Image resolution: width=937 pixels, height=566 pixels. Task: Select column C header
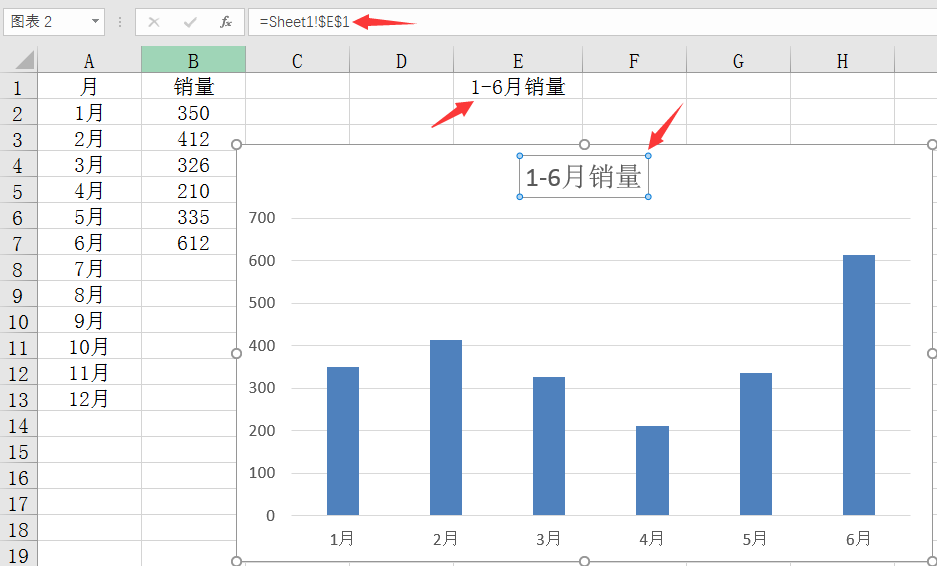pos(297,60)
